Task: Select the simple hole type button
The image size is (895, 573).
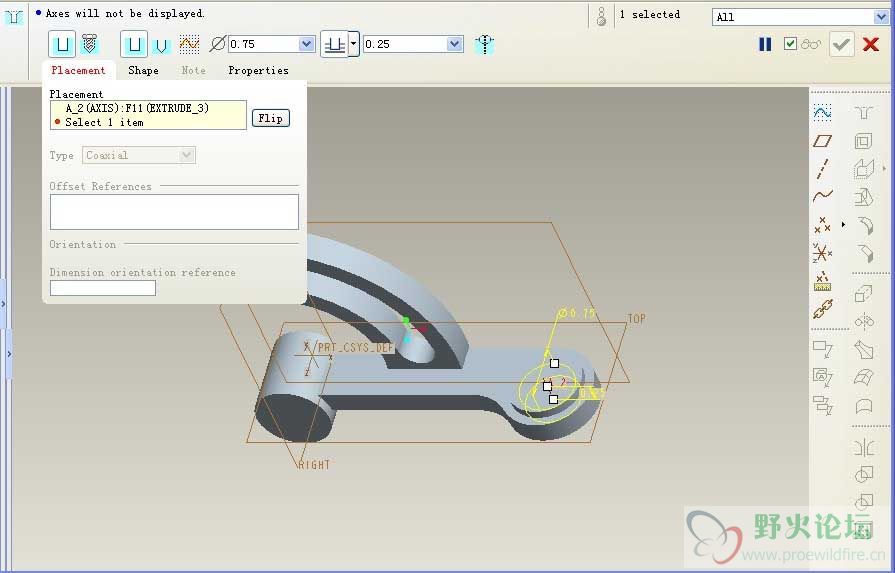Action: [62, 44]
